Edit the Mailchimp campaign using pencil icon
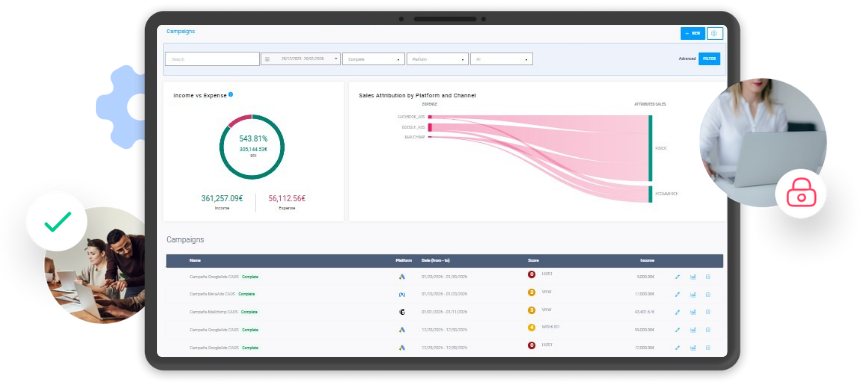 point(677,312)
